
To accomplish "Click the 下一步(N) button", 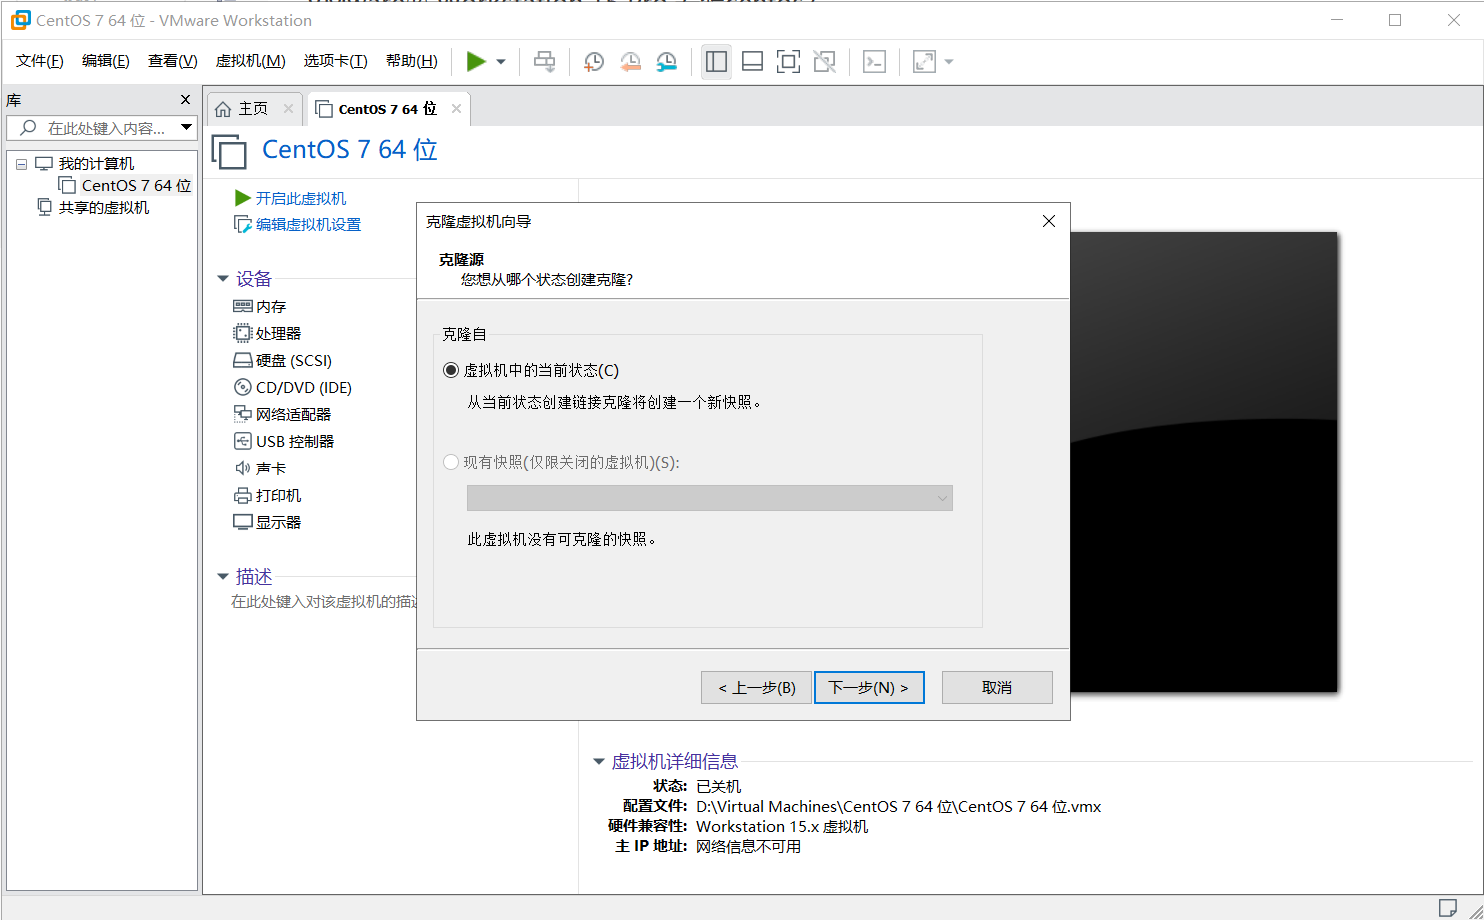I will 869,688.
